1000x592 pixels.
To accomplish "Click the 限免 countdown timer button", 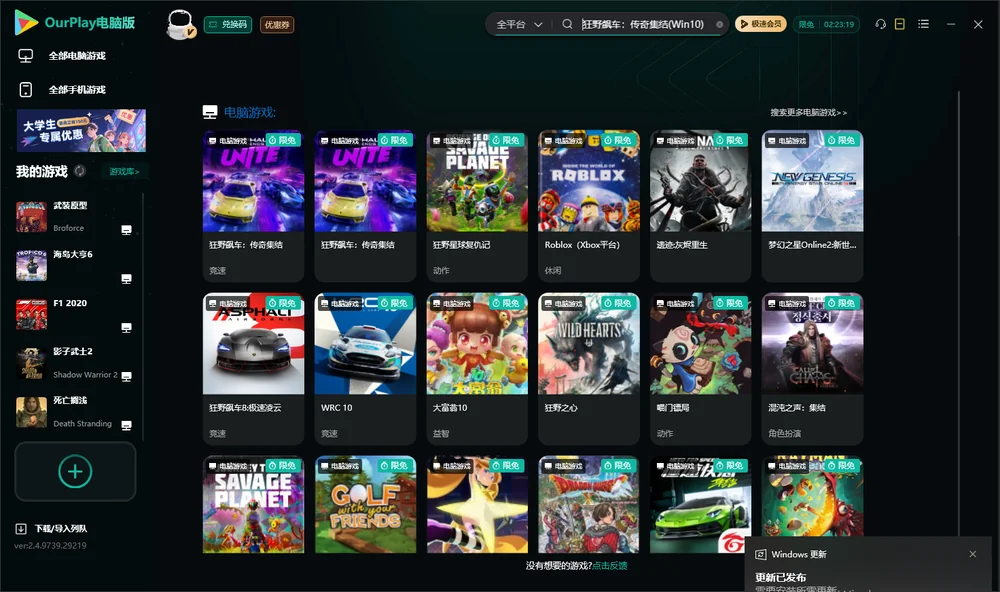I will pyautogui.click(x=827, y=24).
